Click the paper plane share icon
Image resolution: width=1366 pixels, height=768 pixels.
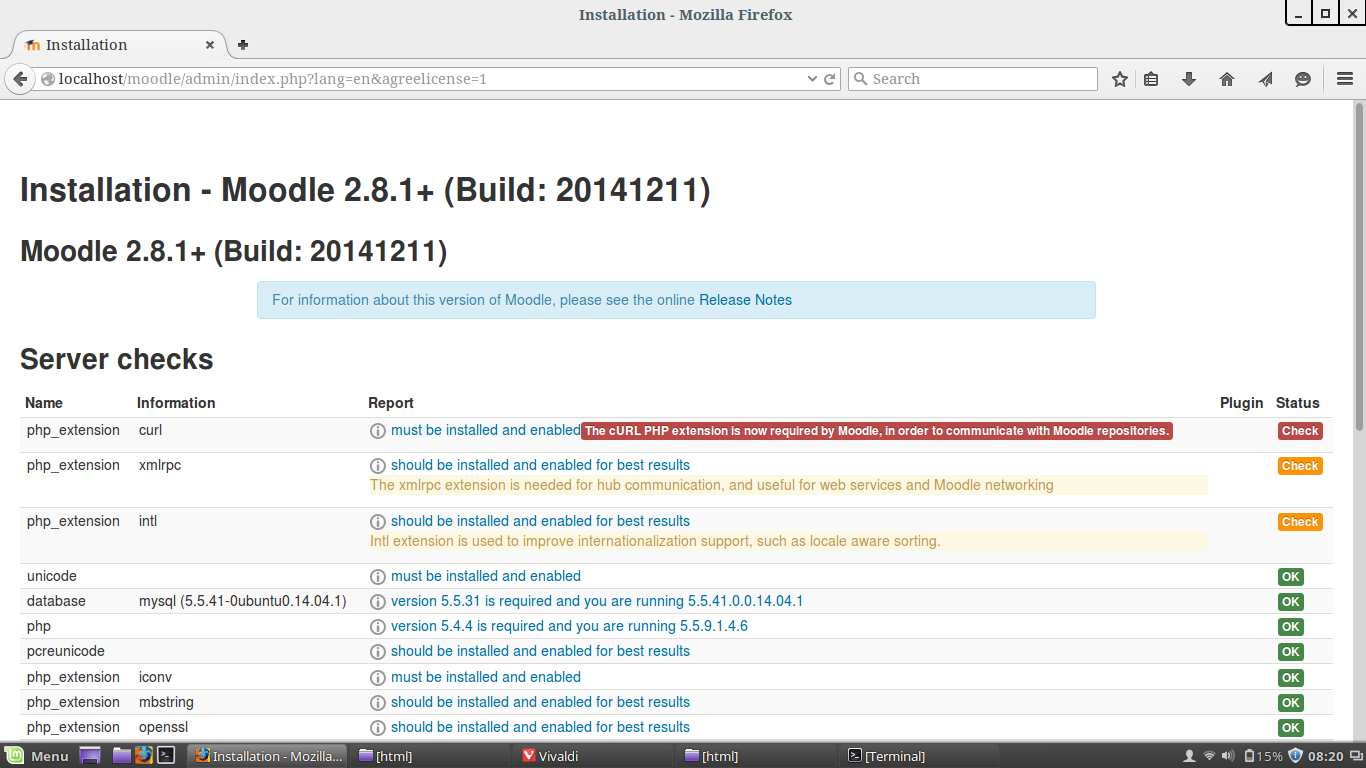point(1265,79)
